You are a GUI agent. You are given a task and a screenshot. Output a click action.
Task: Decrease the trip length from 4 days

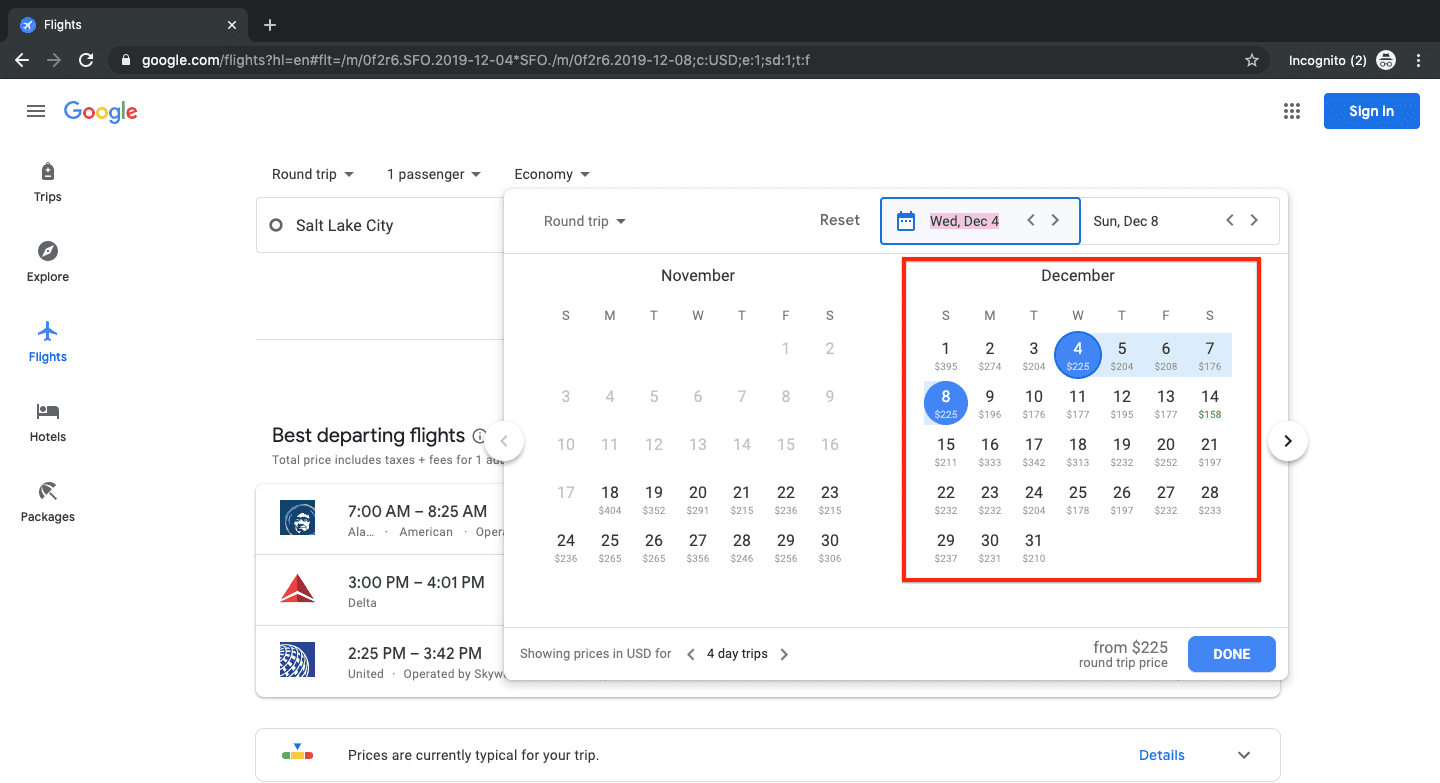[x=691, y=654]
